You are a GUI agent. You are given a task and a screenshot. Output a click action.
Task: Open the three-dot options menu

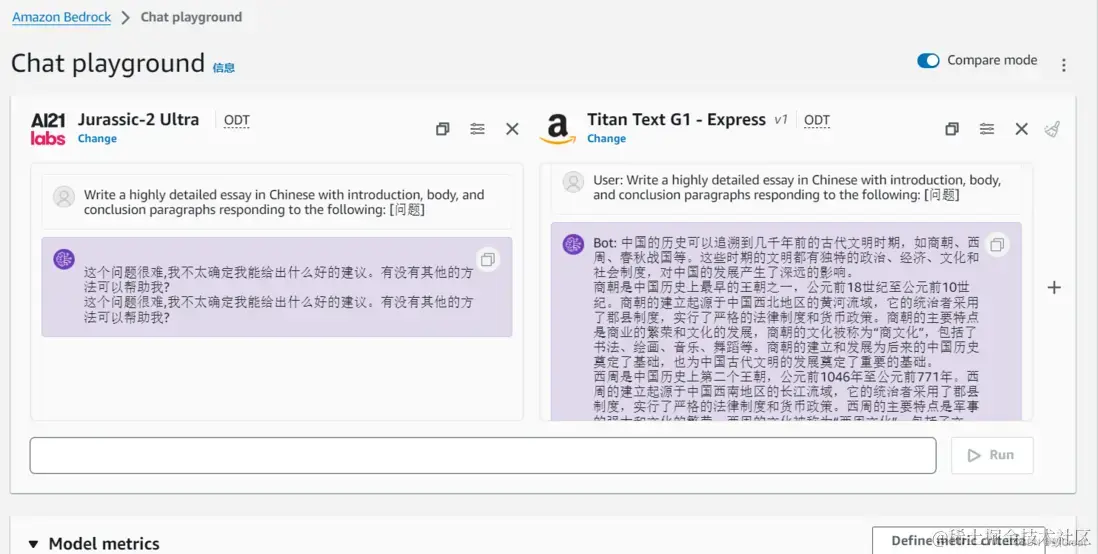(x=1064, y=65)
